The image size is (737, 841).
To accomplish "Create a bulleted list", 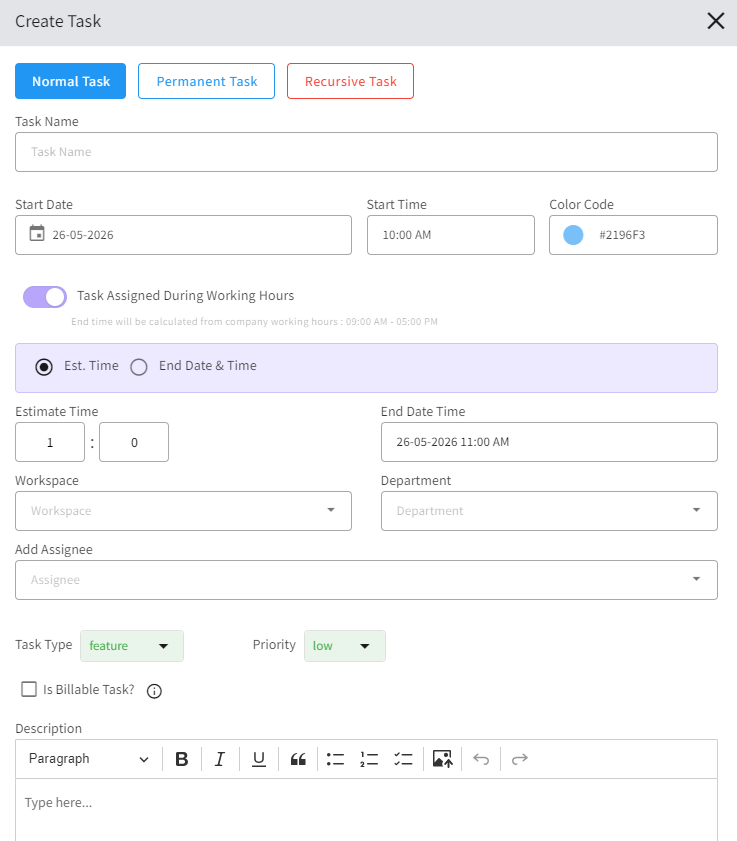I will pyautogui.click(x=335, y=759).
